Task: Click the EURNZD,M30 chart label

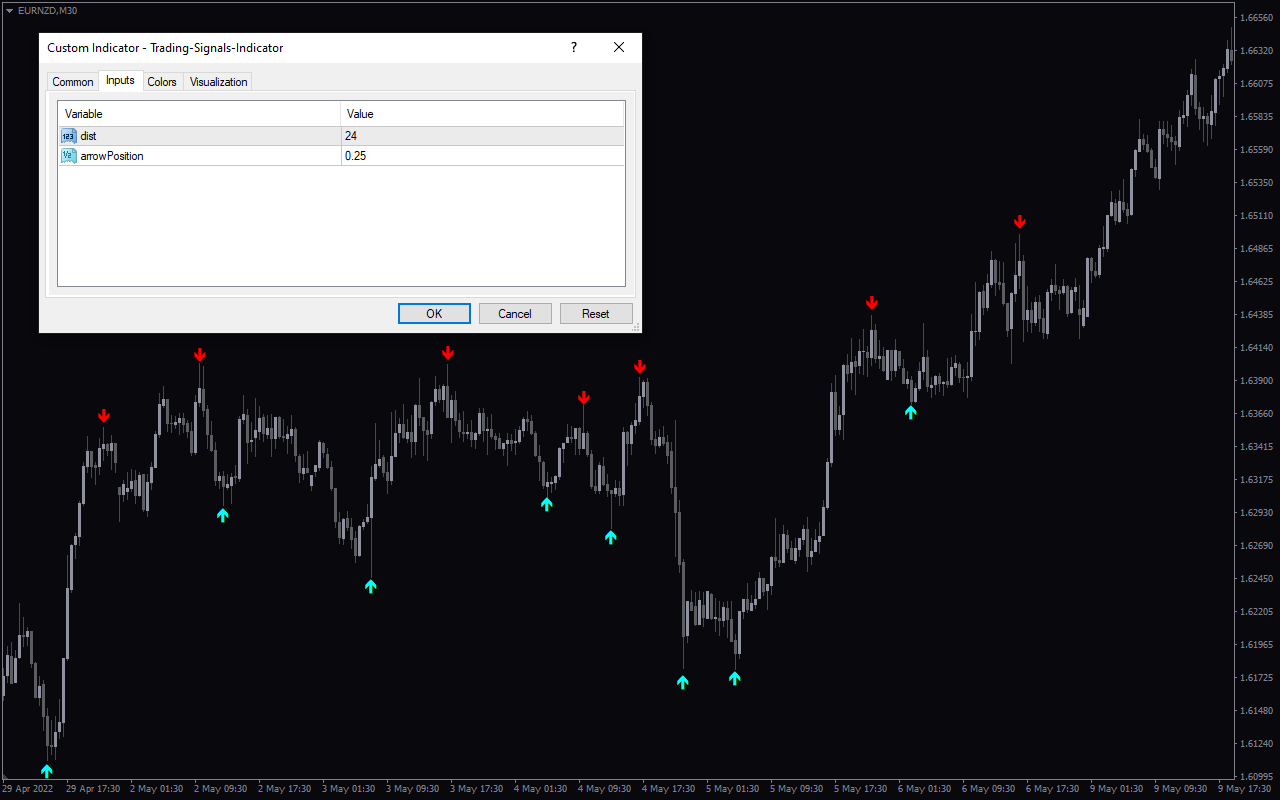Action: [47, 10]
